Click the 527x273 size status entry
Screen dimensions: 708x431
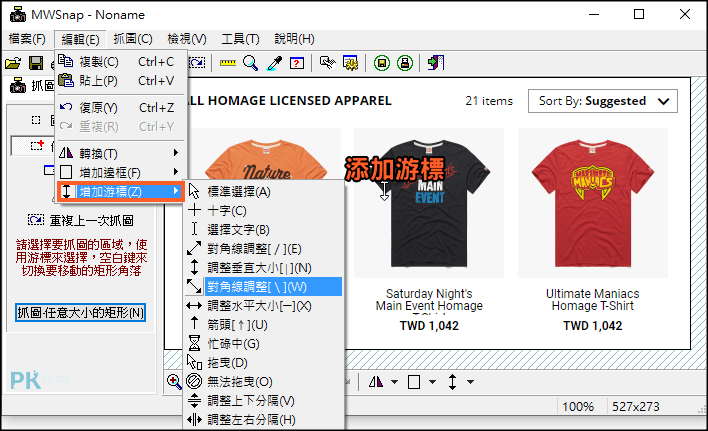click(x=636, y=407)
